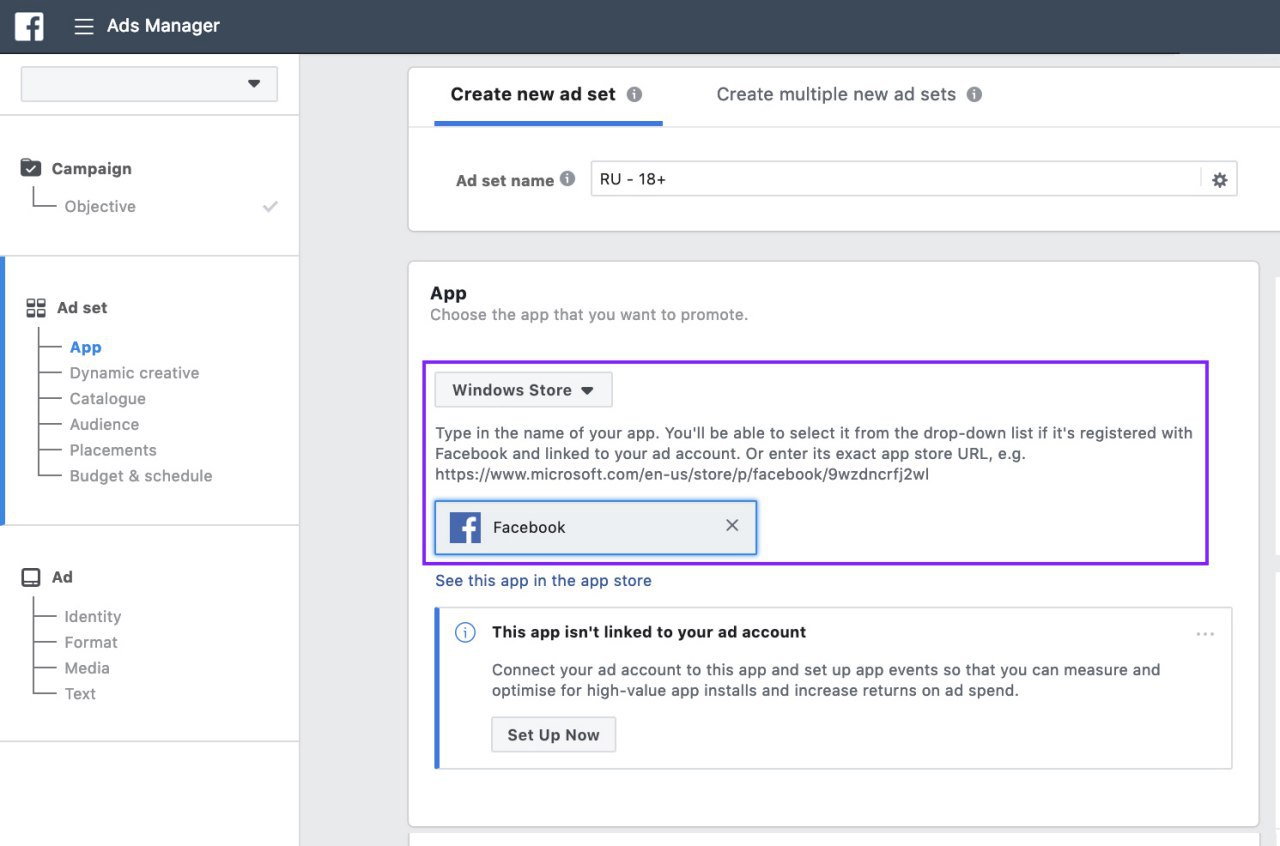Image resolution: width=1280 pixels, height=846 pixels.
Task: Click the Ad heading in sidebar
Action: [62, 577]
